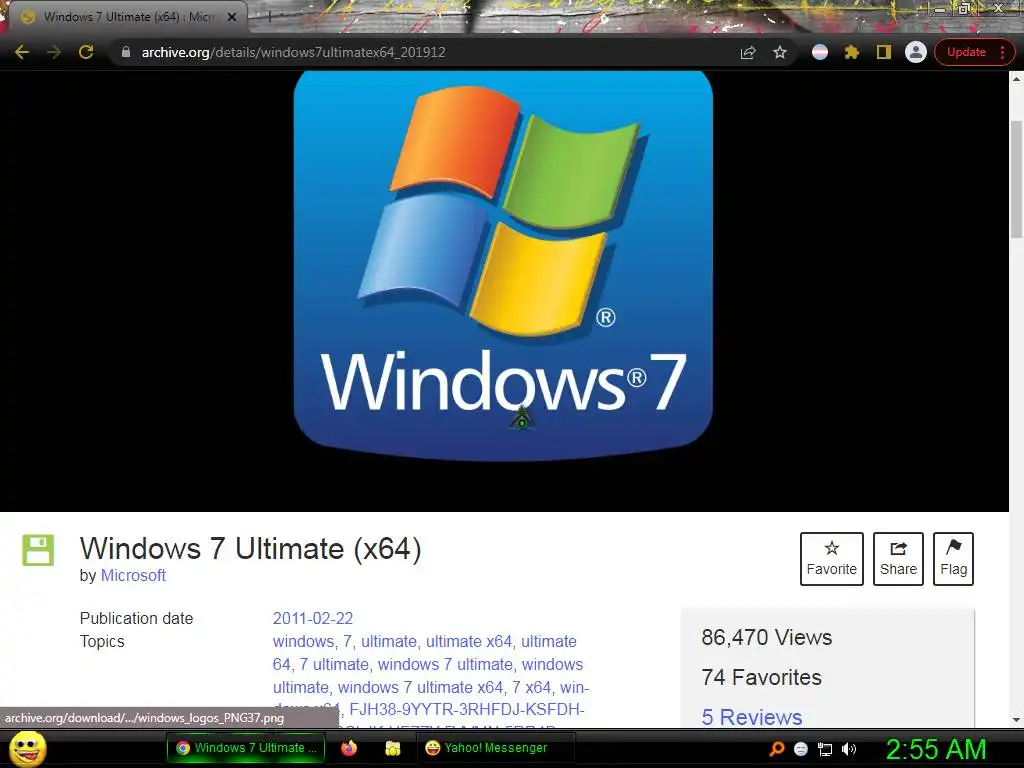Go back to the previous page
This screenshot has width=1024, height=768.
point(22,52)
